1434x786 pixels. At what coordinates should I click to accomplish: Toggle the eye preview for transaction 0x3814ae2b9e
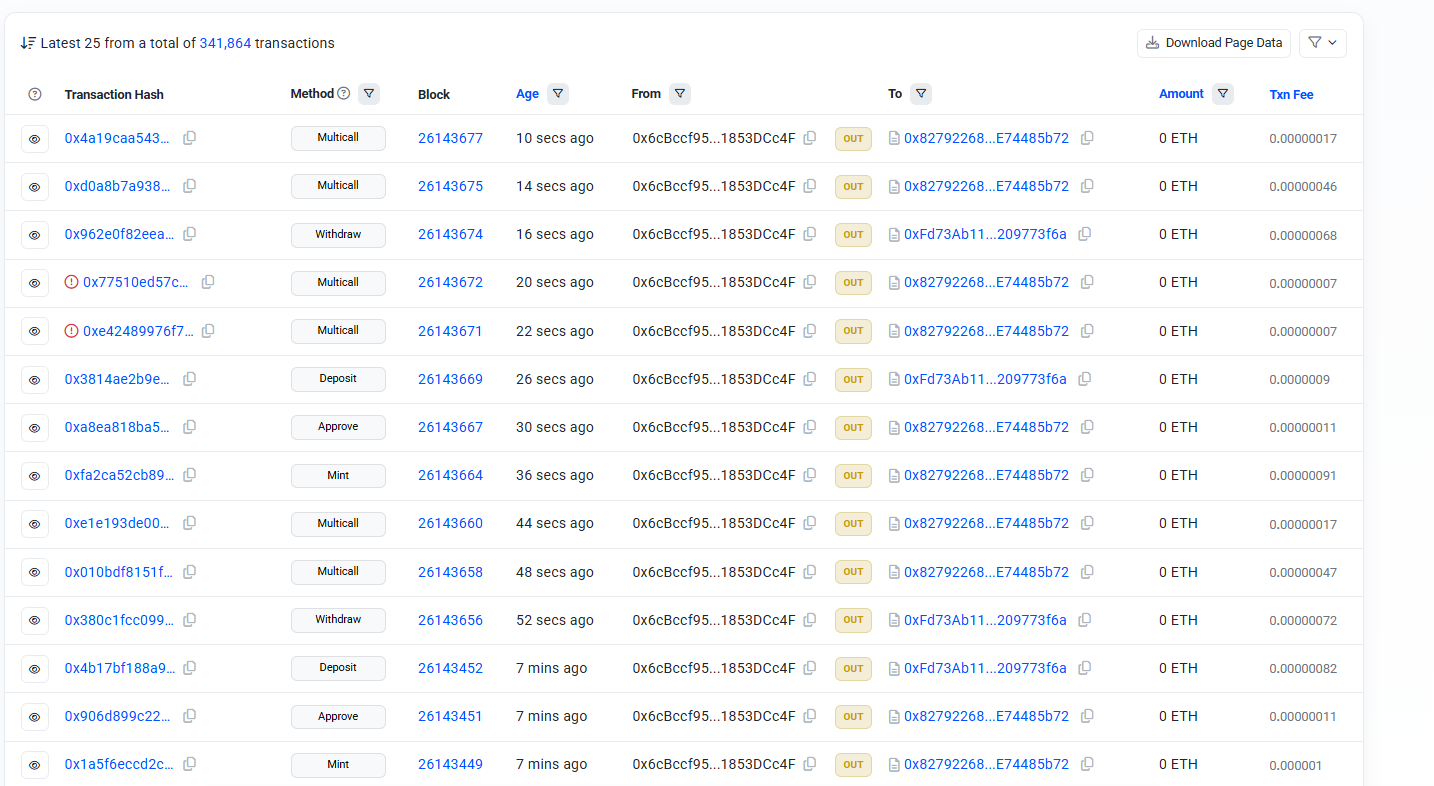tap(35, 380)
